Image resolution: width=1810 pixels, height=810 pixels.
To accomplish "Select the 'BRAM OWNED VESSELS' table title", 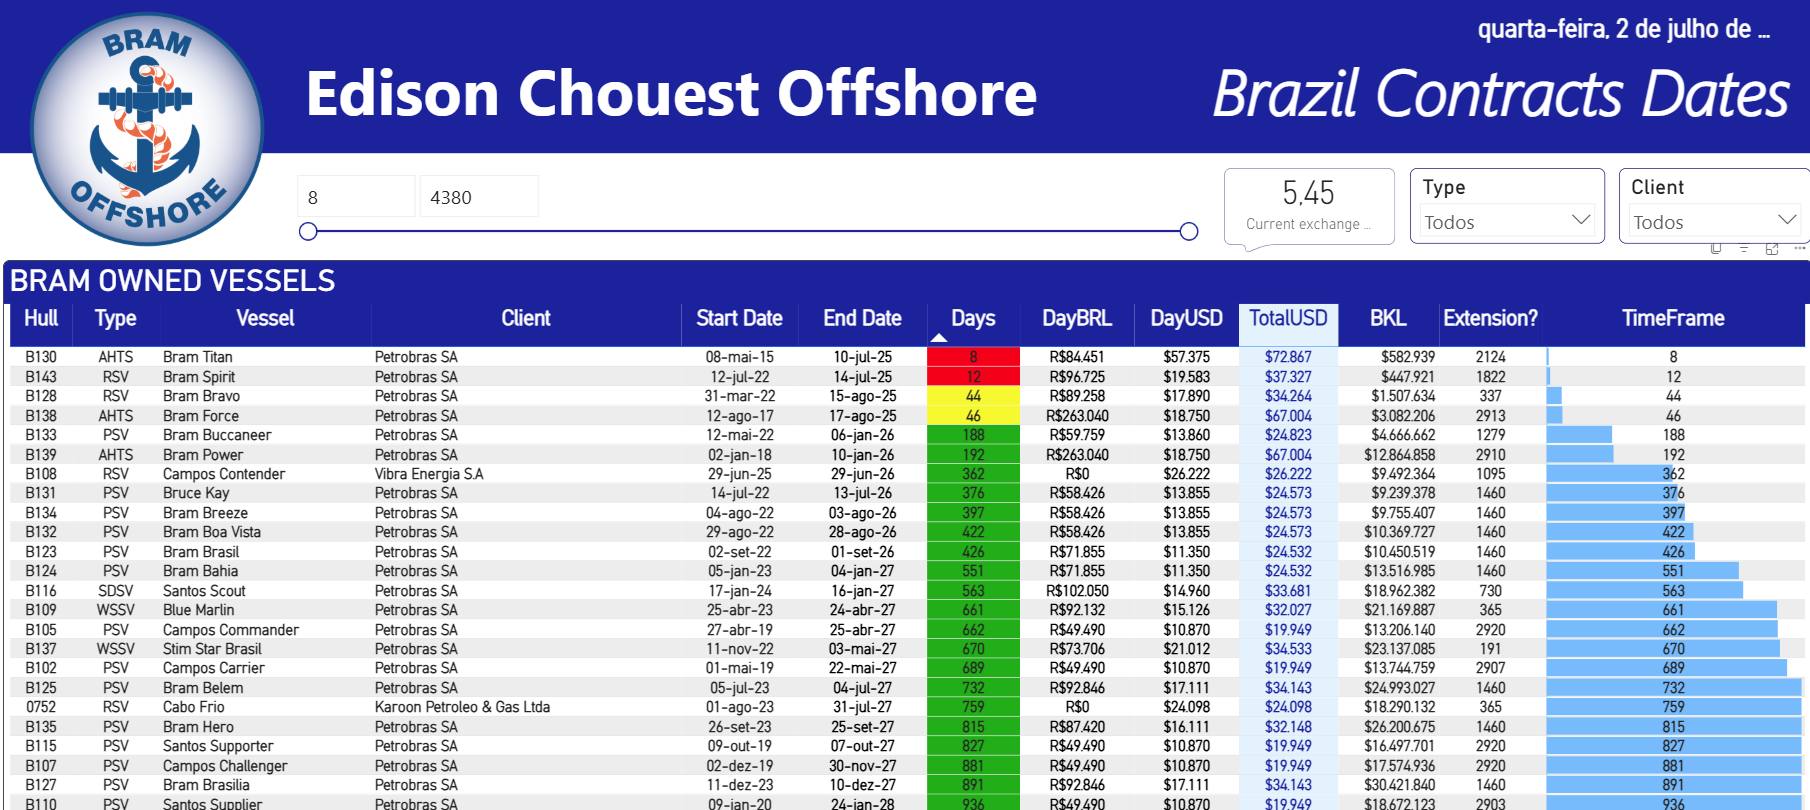I will (172, 281).
